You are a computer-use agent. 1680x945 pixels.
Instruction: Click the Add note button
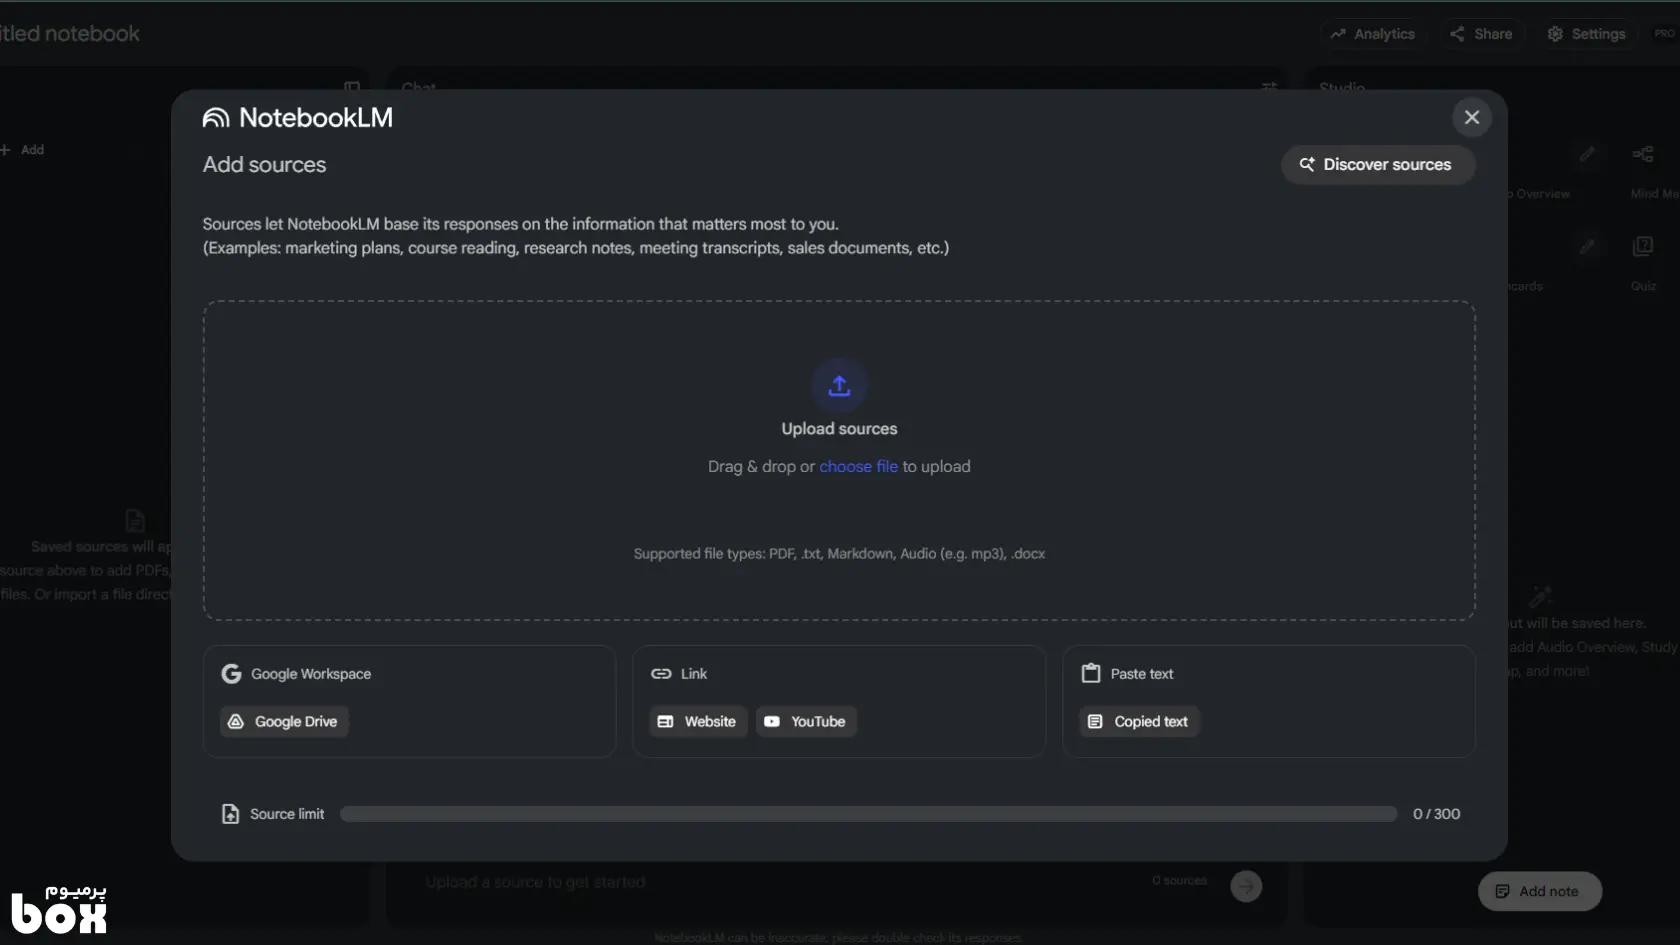tap(1539, 891)
